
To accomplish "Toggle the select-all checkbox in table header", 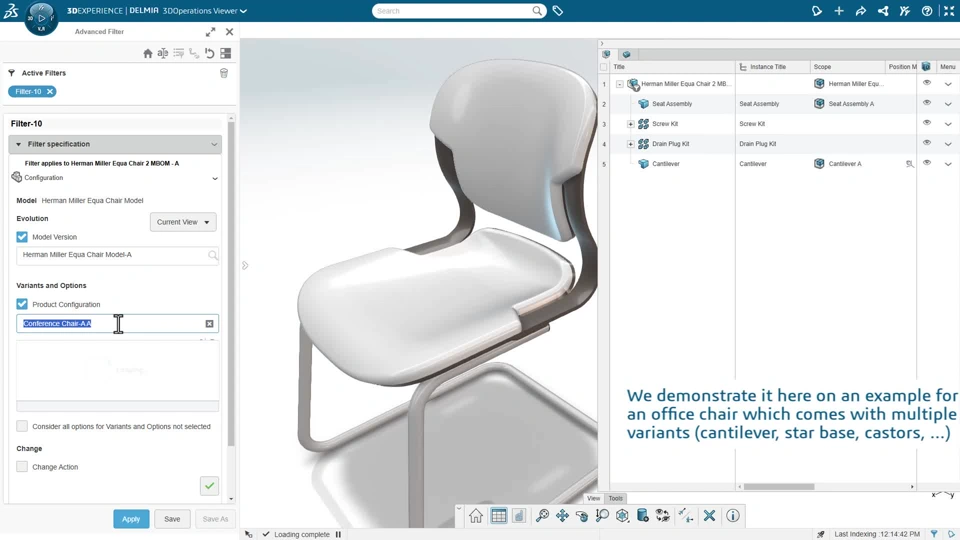I will [604, 67].
